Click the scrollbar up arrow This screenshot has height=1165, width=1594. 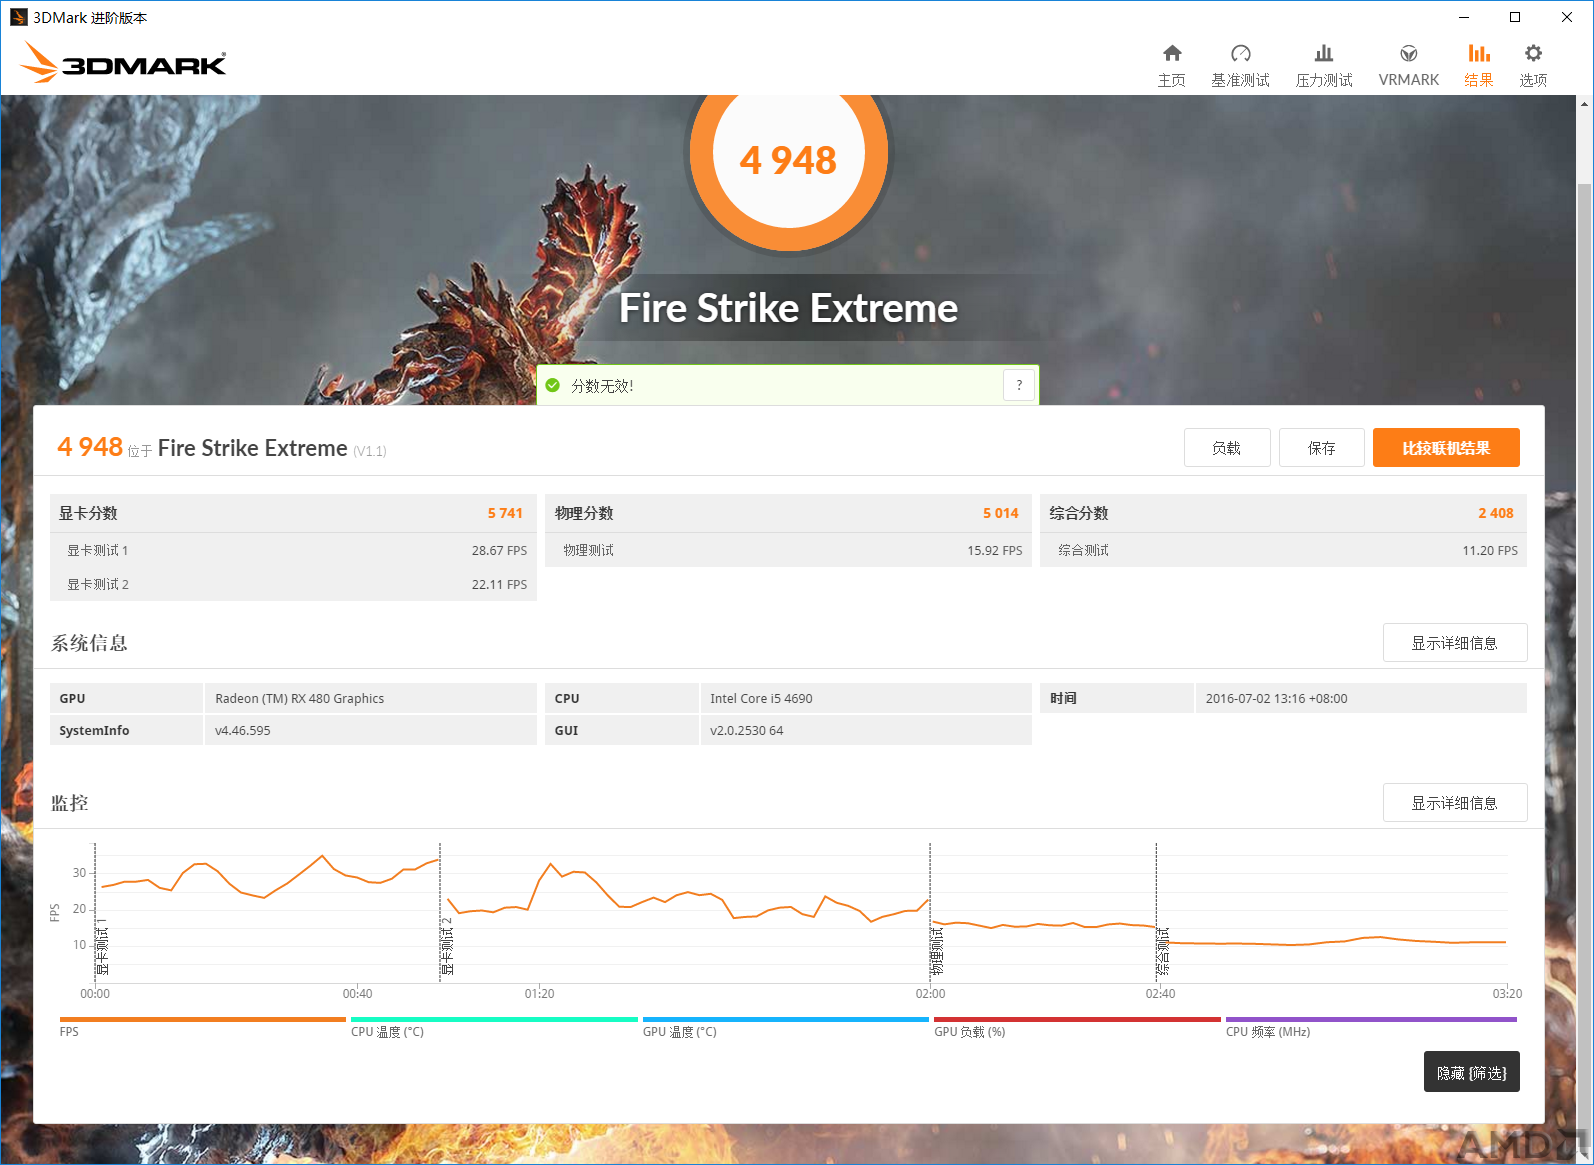(x=1584, y=104)
